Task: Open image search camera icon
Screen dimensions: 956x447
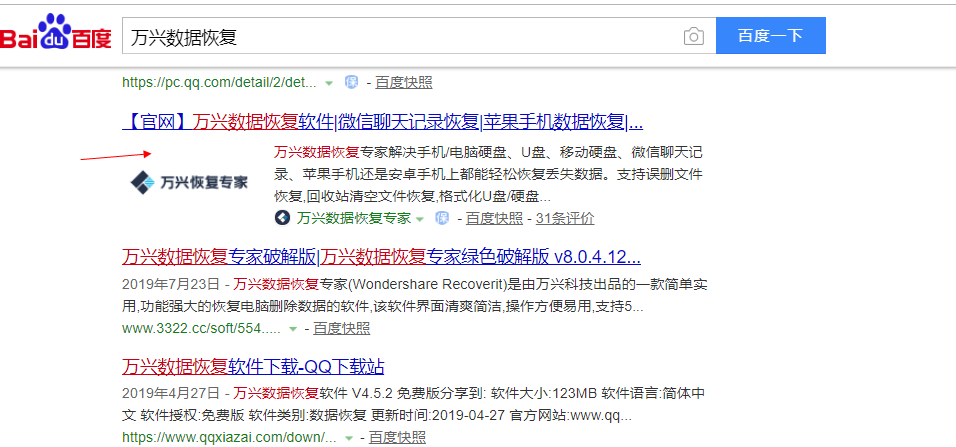Action: 693,36
